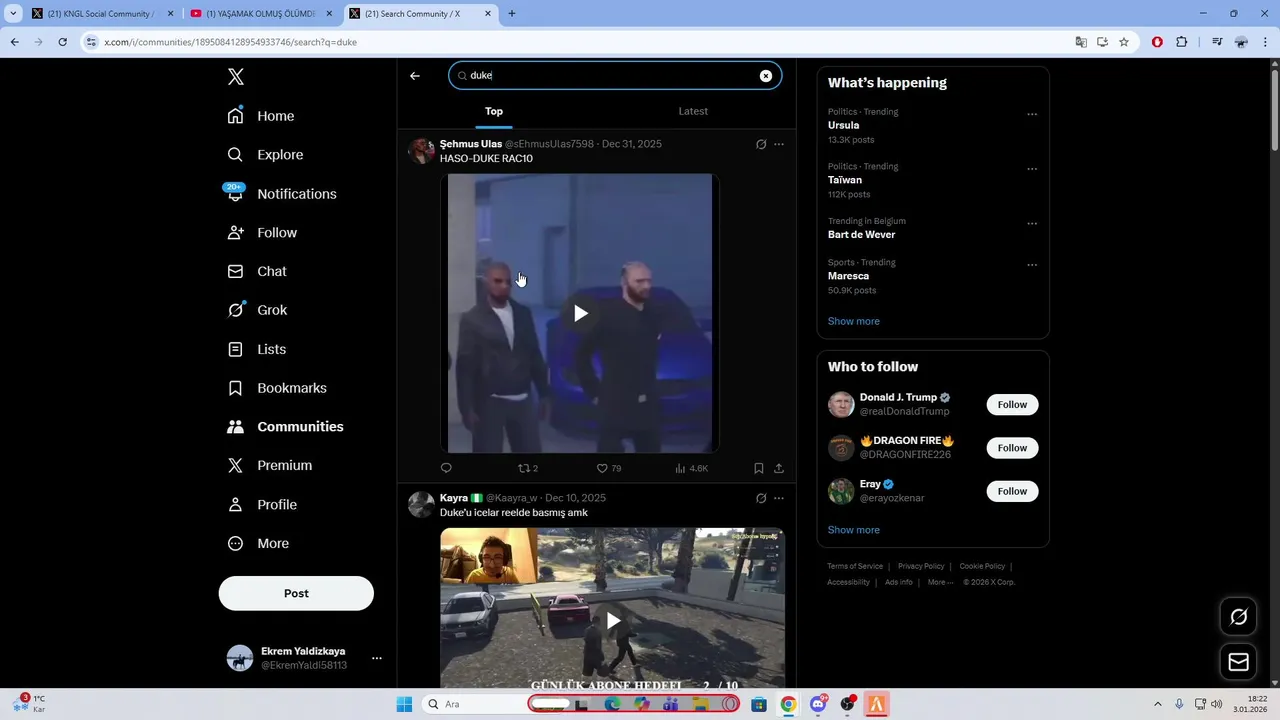1280x720 pixels.
Task: Share the Şehmus Ulas post
Action: click(x=779, y=468)
